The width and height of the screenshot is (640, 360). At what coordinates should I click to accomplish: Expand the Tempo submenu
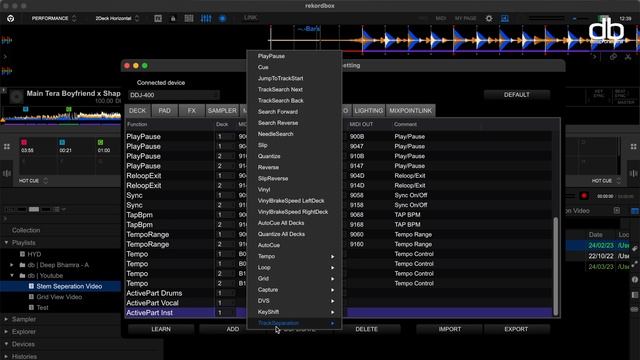pyautogui.click(x=294, y=256)
